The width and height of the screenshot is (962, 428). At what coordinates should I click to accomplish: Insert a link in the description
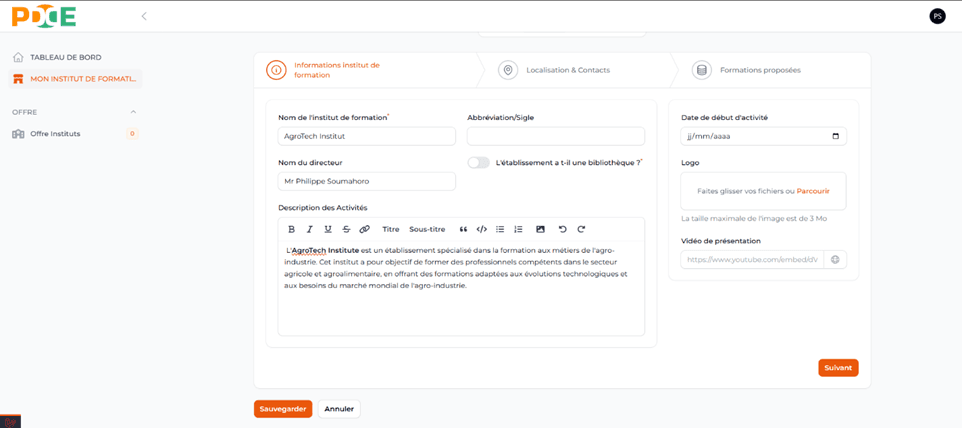pyautogui.click(x=364, y=229)
